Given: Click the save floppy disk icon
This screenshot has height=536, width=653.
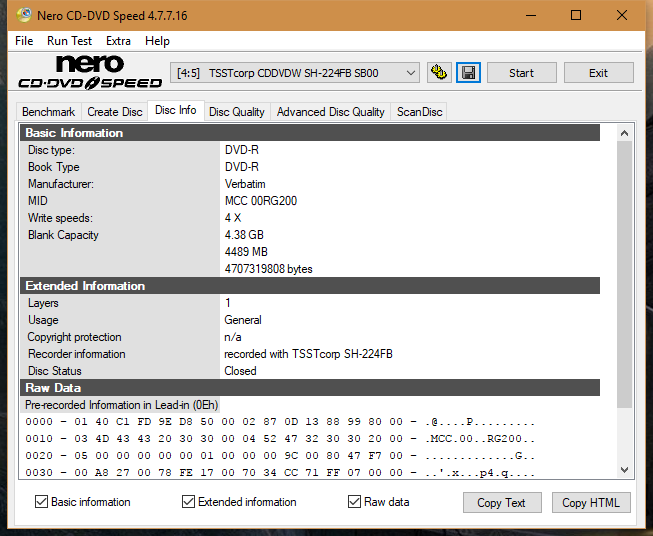Looking at the screenshot, I should point(468,73).
